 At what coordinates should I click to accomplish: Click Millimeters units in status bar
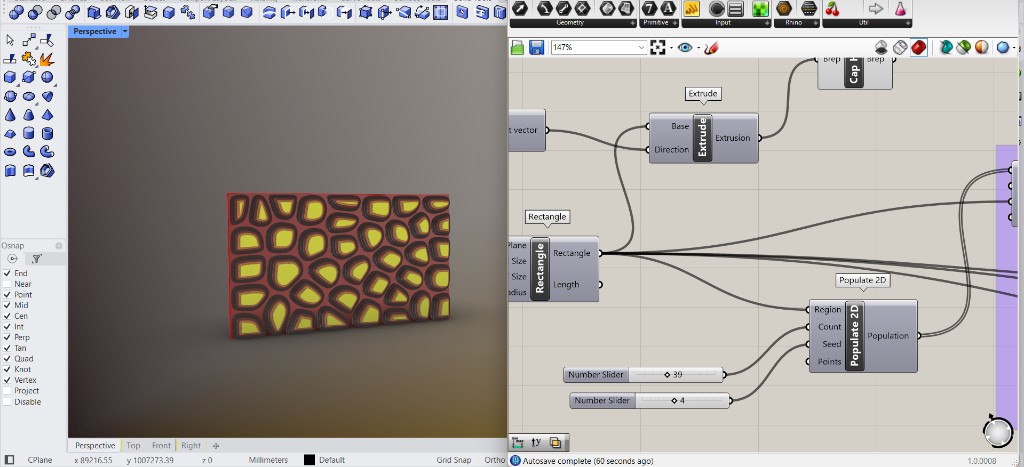(268, 460)
